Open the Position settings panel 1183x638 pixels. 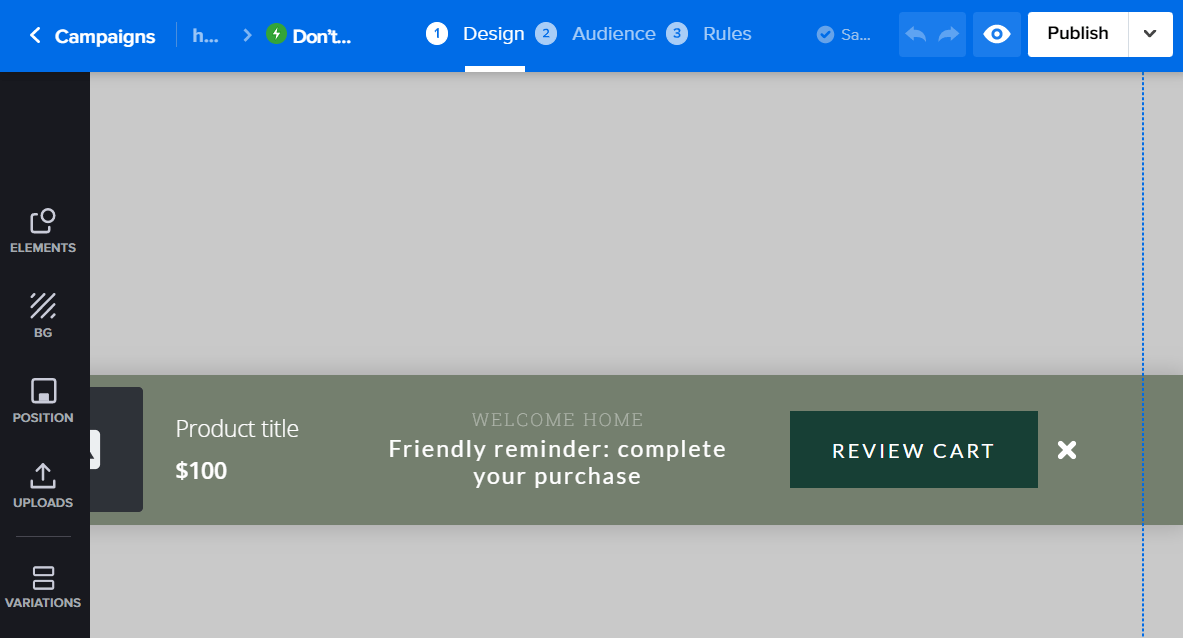click(43, 400)
